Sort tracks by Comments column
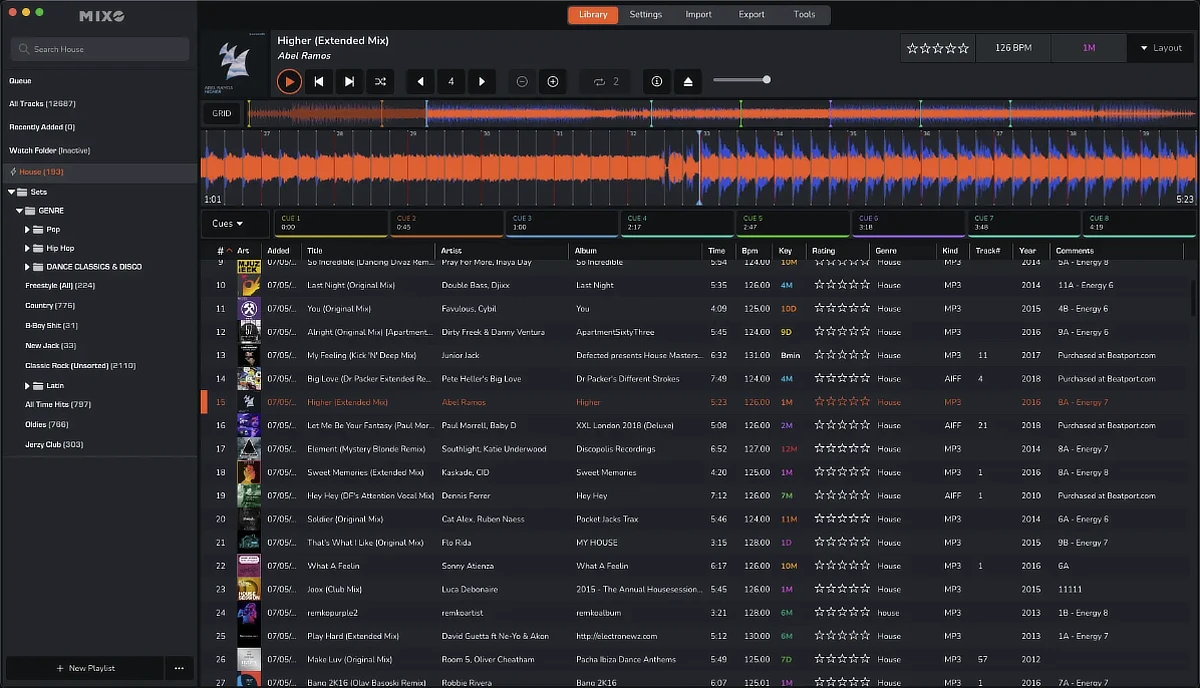This screenshot has width=1200, height=688. point(1075,251)
